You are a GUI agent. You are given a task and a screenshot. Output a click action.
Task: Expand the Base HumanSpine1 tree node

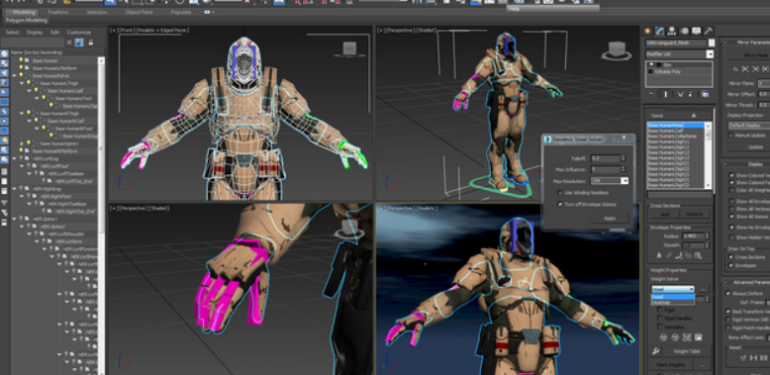coord(22,144)
